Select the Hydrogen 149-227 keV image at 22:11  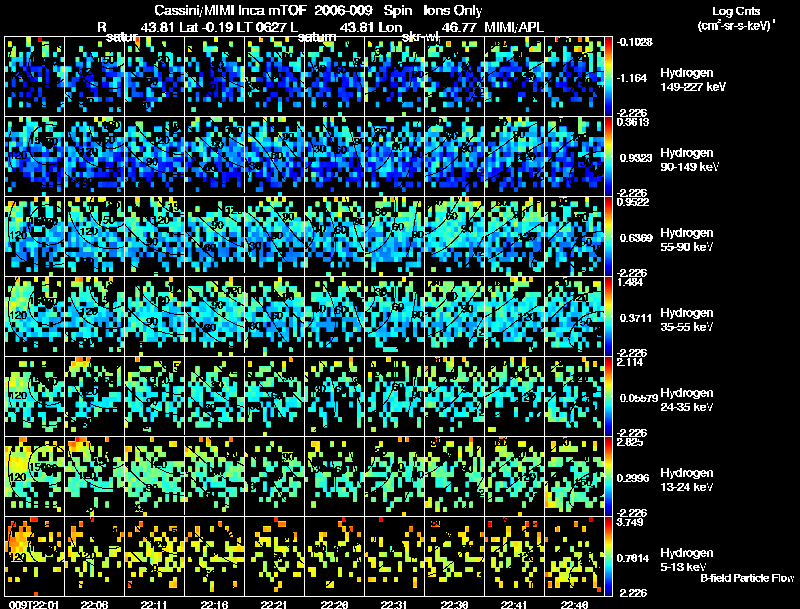[155, 76]
